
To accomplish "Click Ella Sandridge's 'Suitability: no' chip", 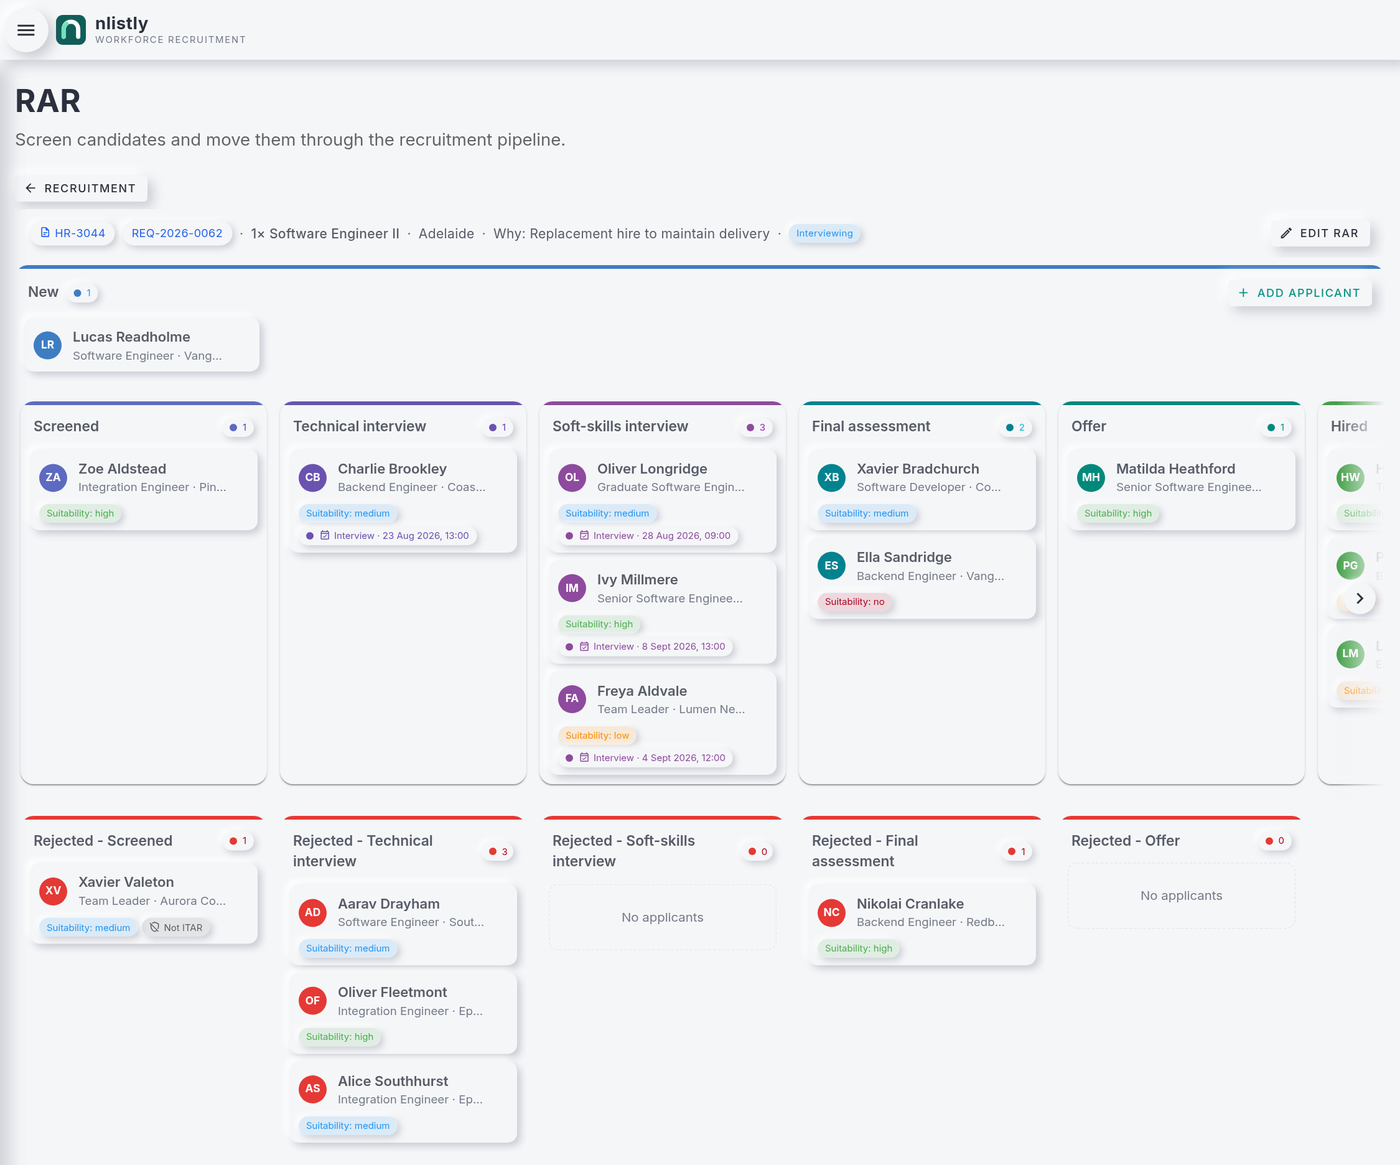I will 855,602.
